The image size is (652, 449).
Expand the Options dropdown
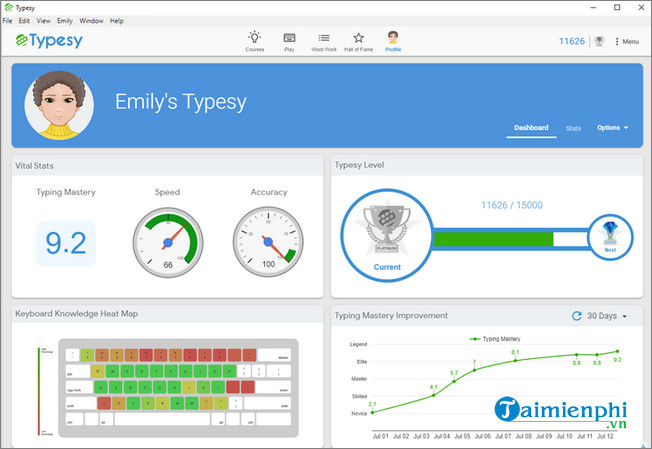pyautogui.click(x=612, y=128)
